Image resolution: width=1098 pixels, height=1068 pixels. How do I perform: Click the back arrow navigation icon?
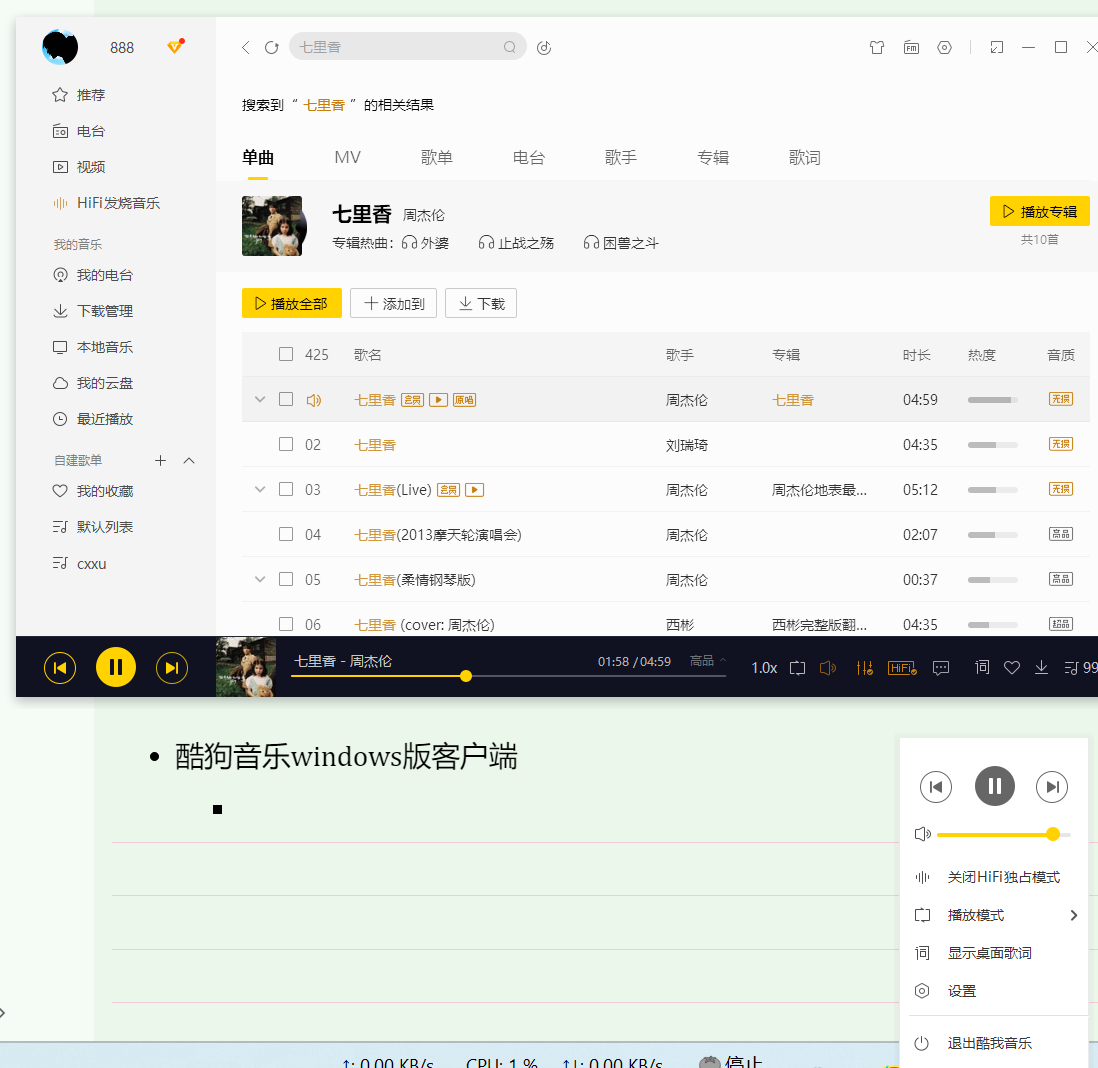point(246,48)
